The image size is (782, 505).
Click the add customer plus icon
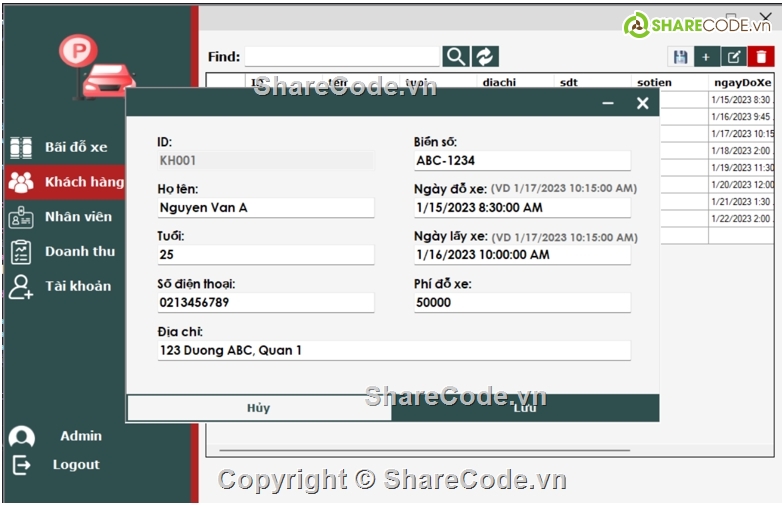point(707,58)
